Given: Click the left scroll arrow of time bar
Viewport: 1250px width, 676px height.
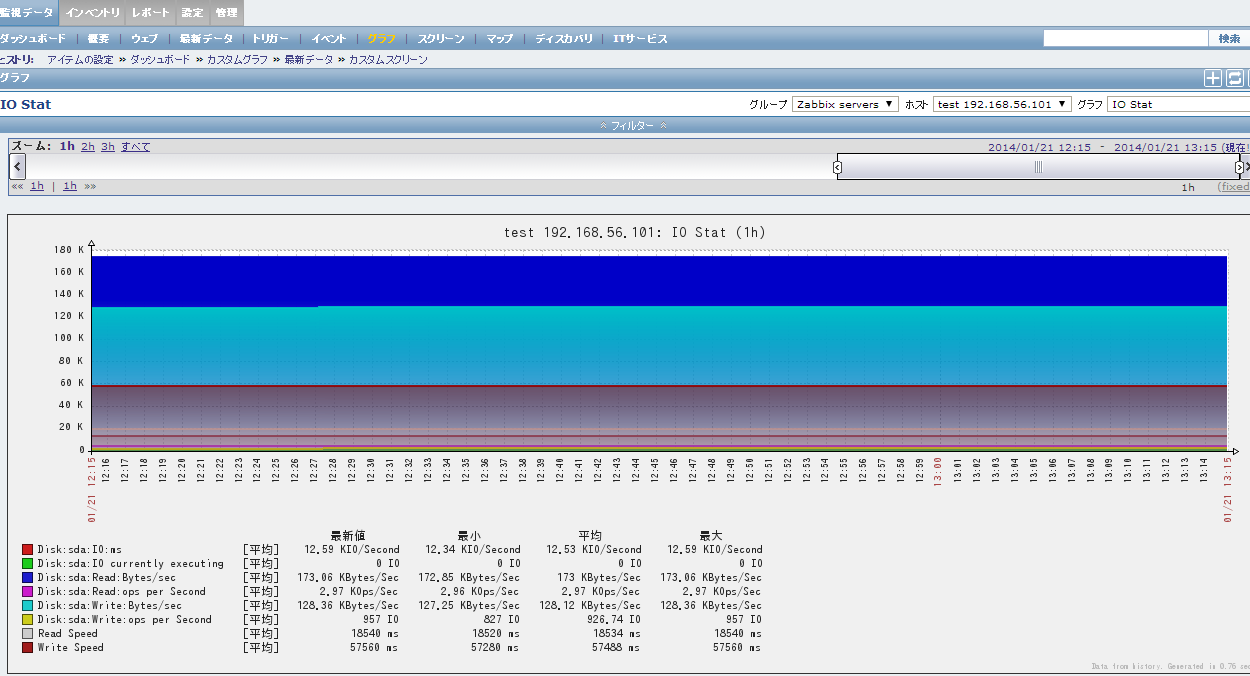Looking at the screenshot, I should [x=17, y=166].
